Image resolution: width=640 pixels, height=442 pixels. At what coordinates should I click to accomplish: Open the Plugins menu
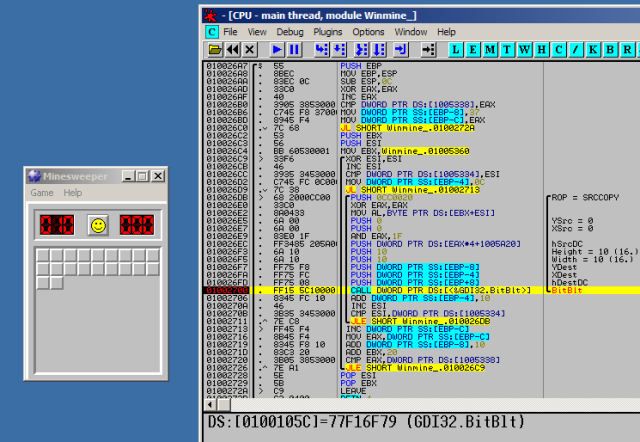pos(328,32)
